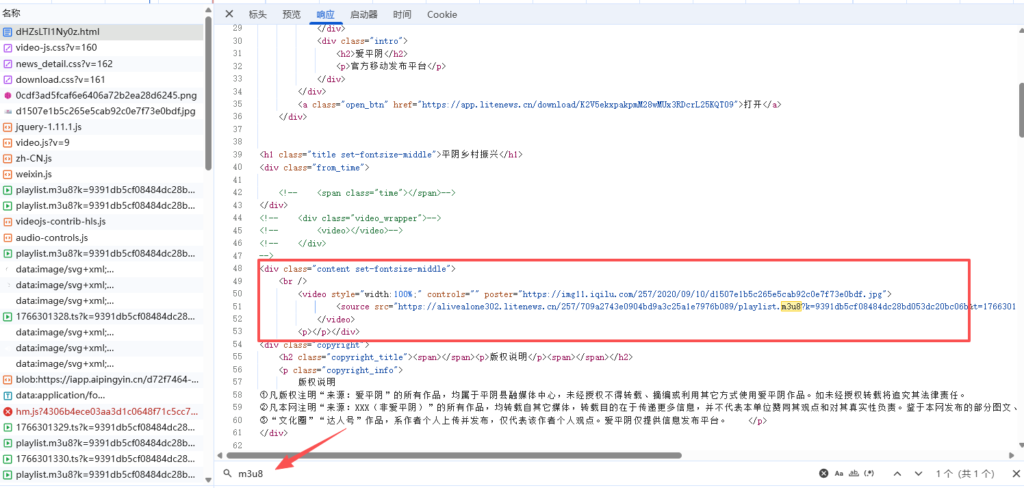Click stylesheet icon beside news_detail.css?v=162

pos(8,63)
